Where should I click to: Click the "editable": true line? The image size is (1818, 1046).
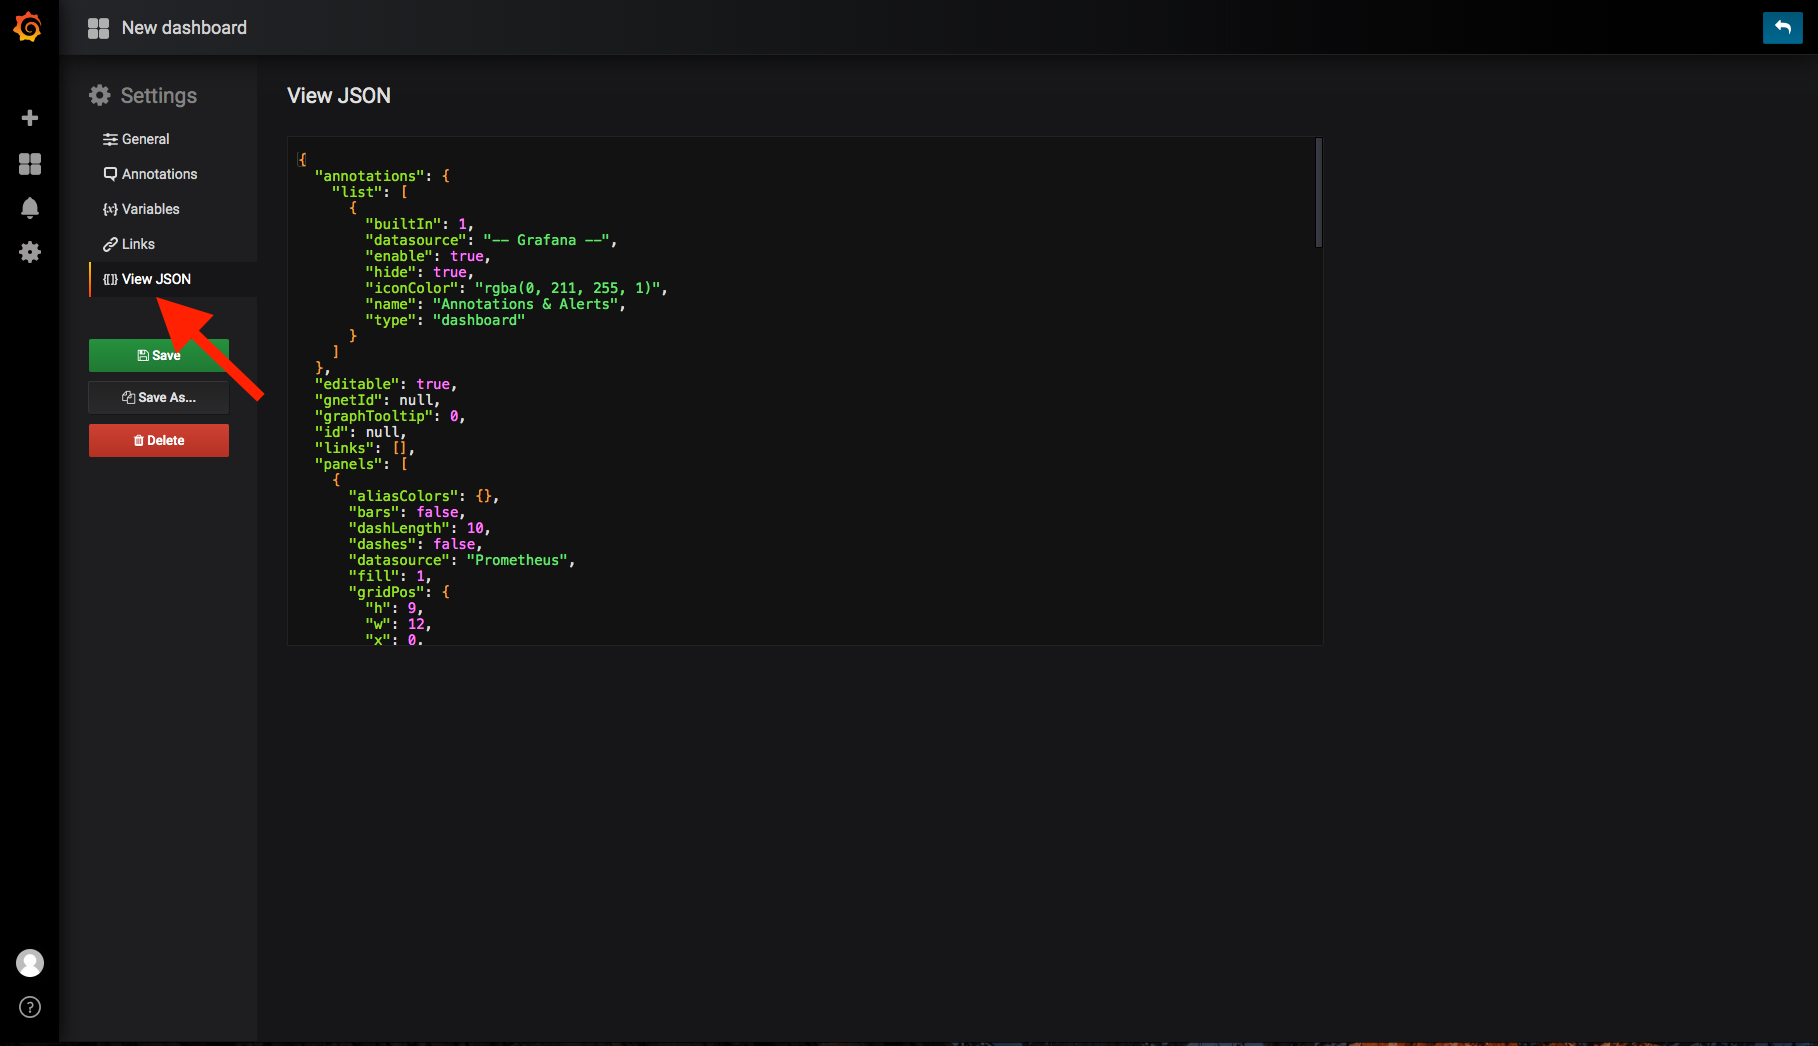pyautogui.click(x=386, y=384)
